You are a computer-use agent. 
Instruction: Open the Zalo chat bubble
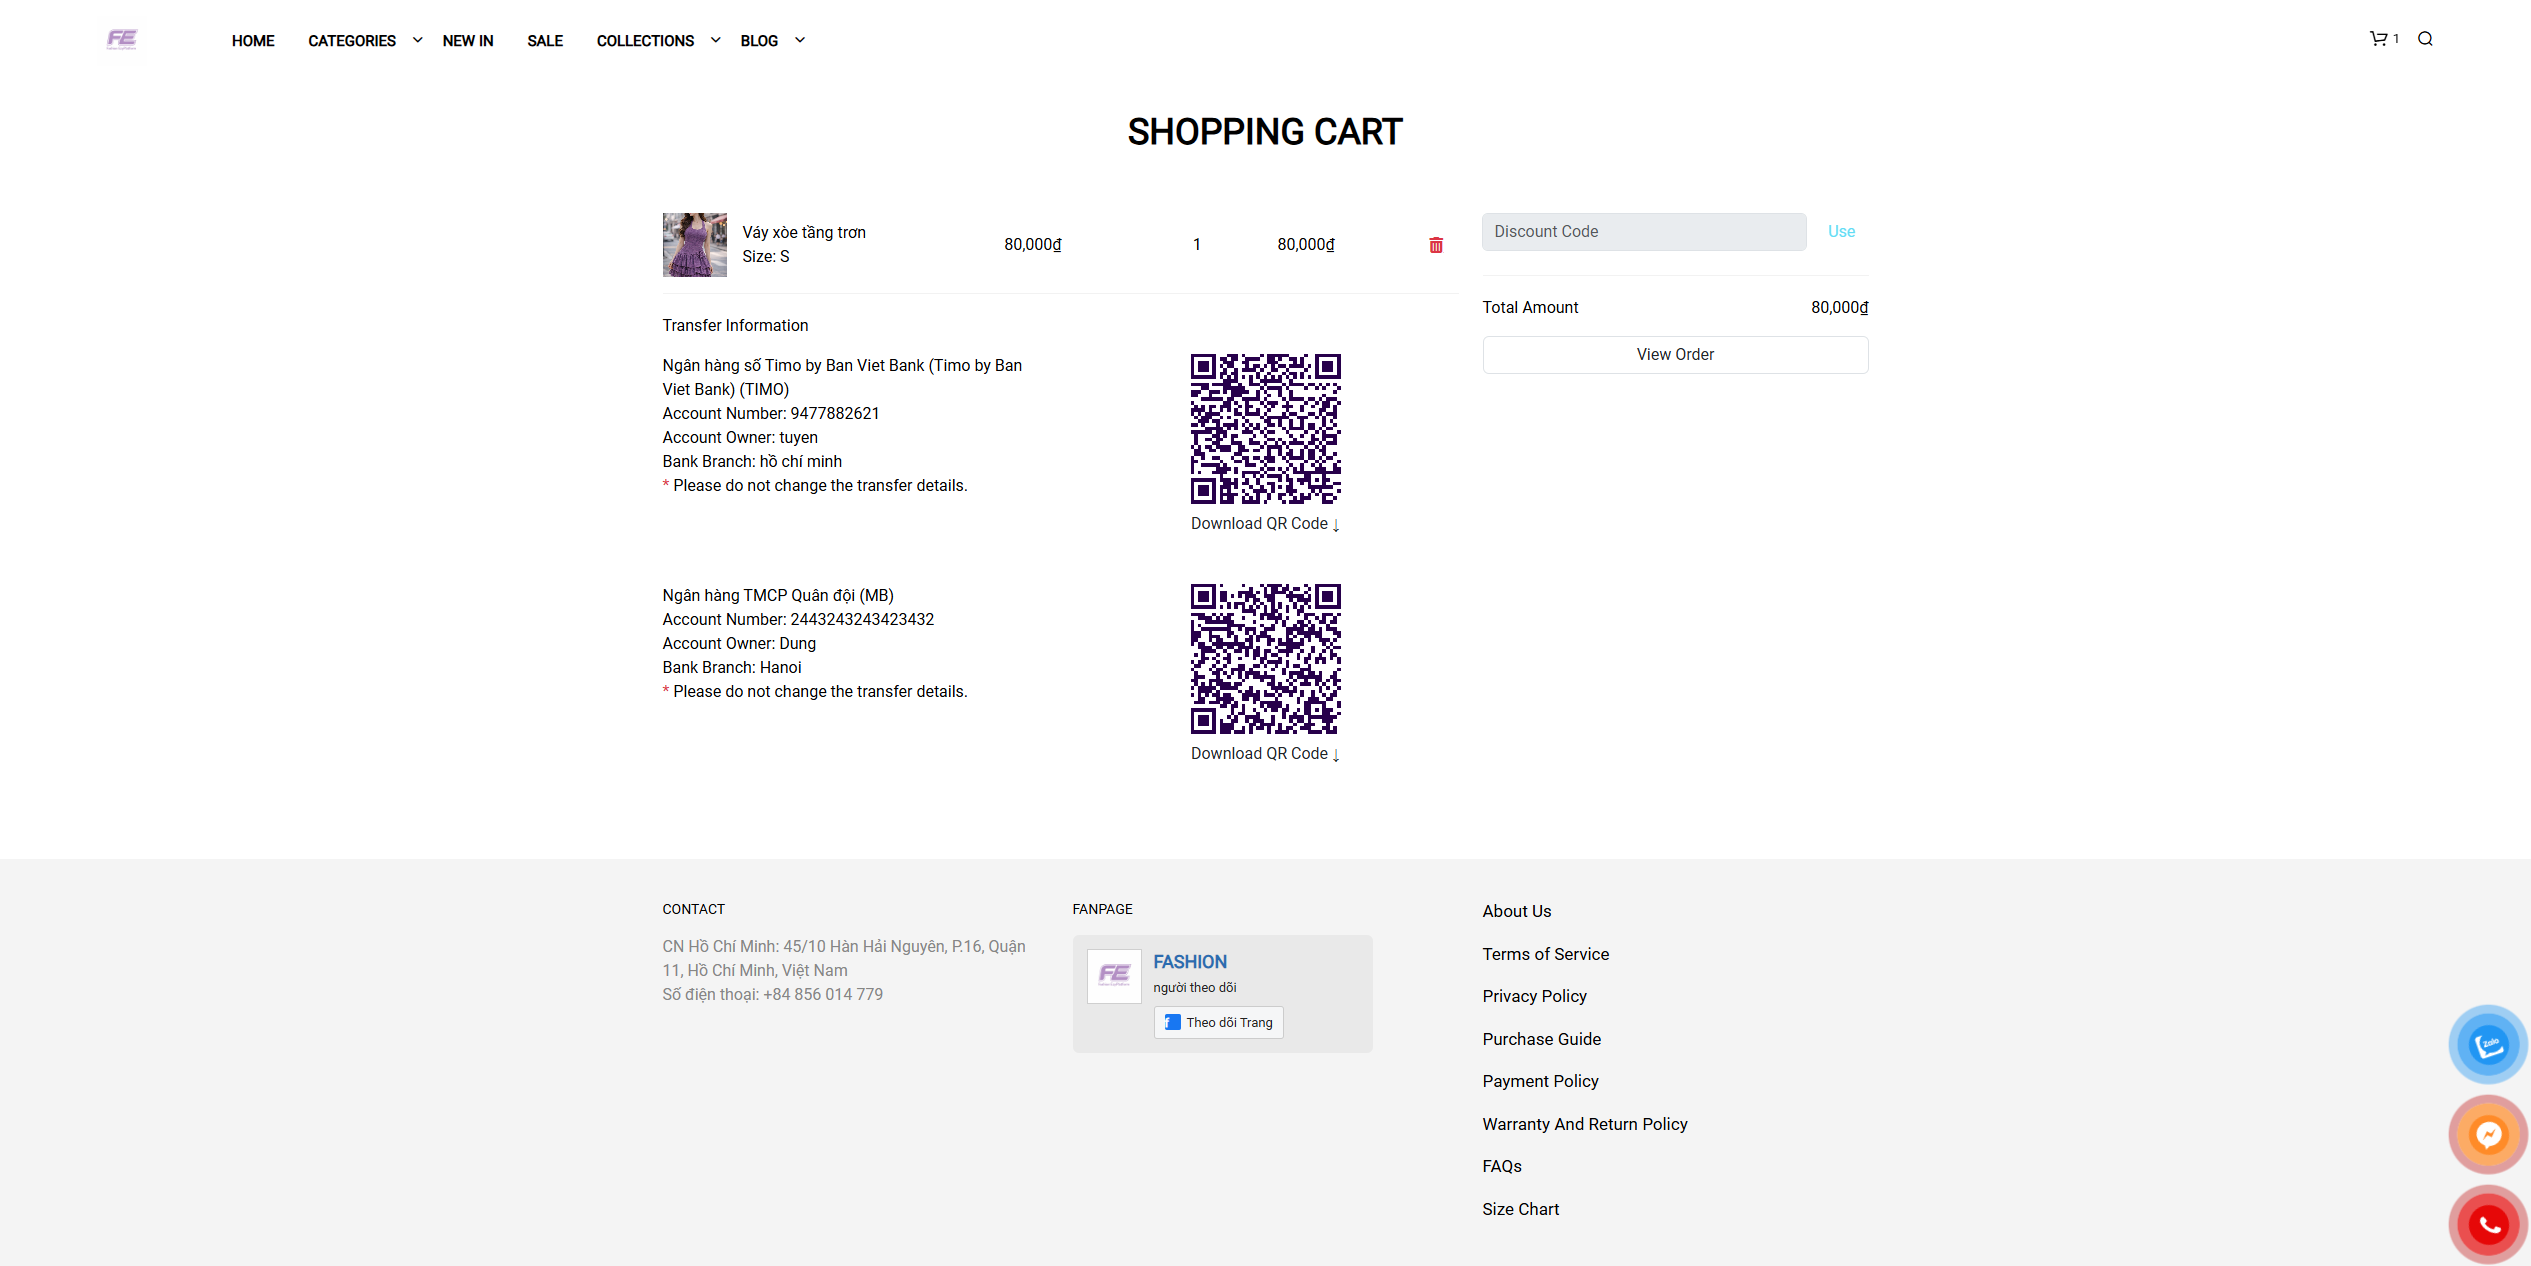[2487, 1045]
